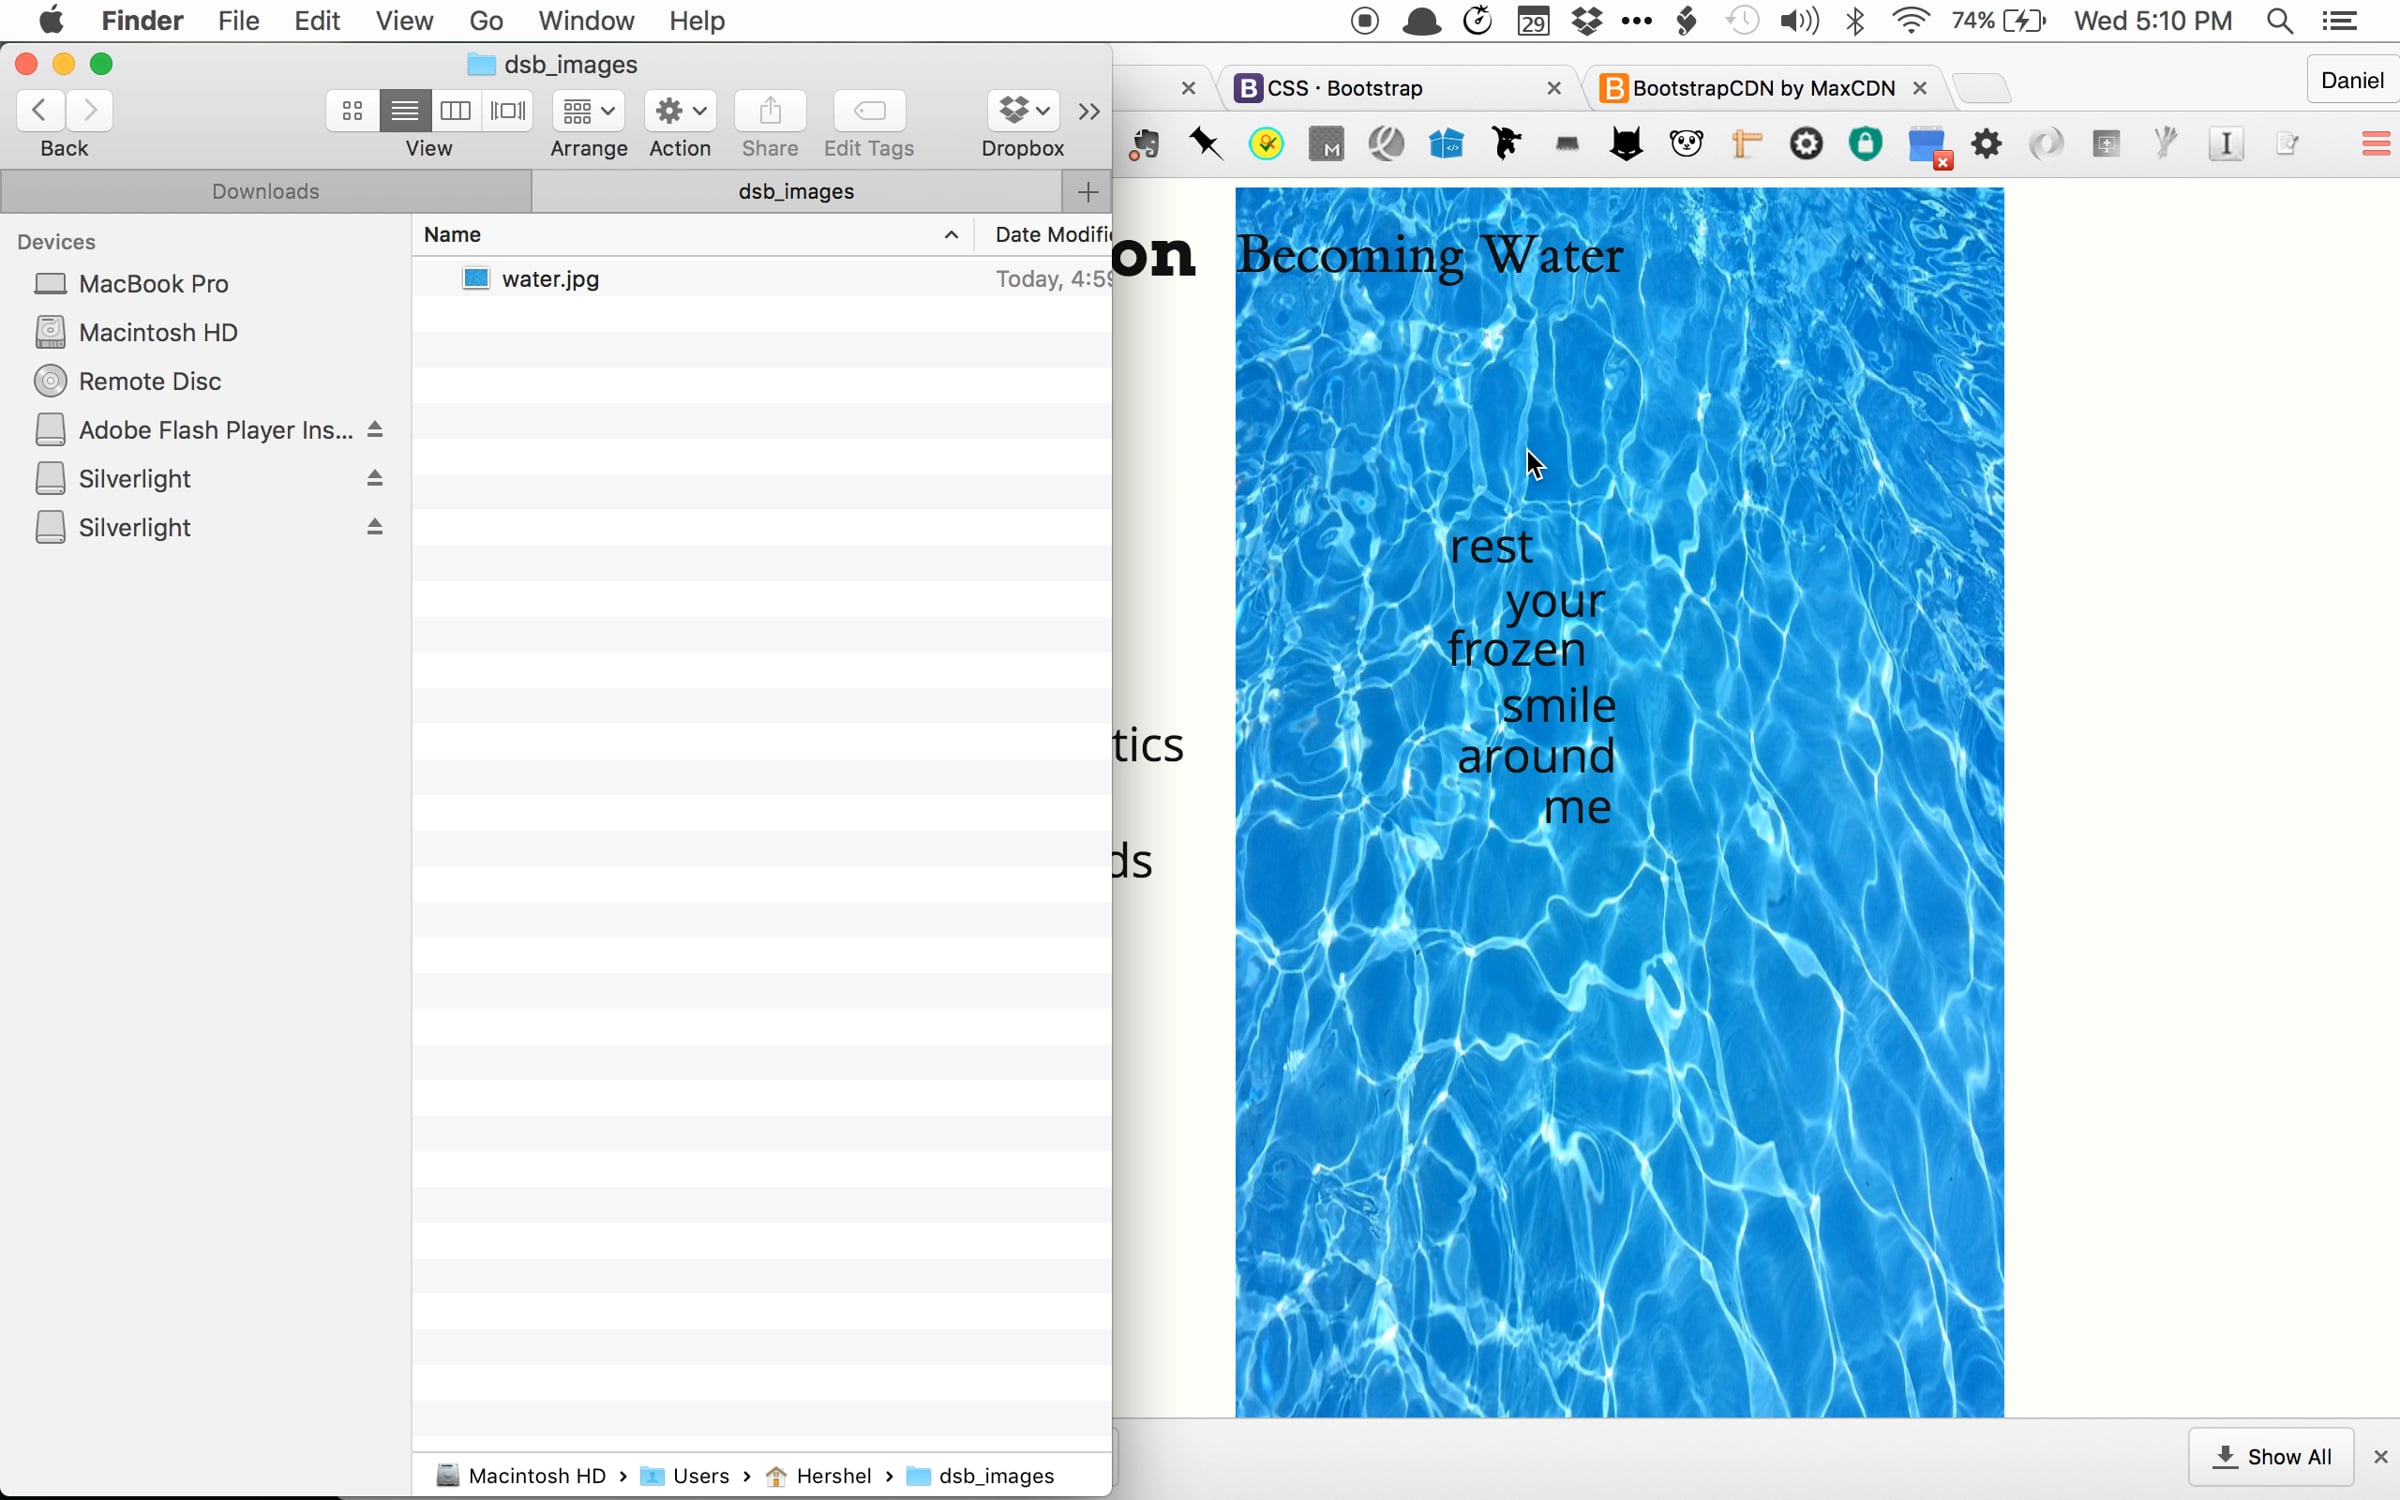Image resolution: width=2400 pixels, height=1500 pixels.
Task: Click Show All downloads button
Action: [x=2271, y=1457]
